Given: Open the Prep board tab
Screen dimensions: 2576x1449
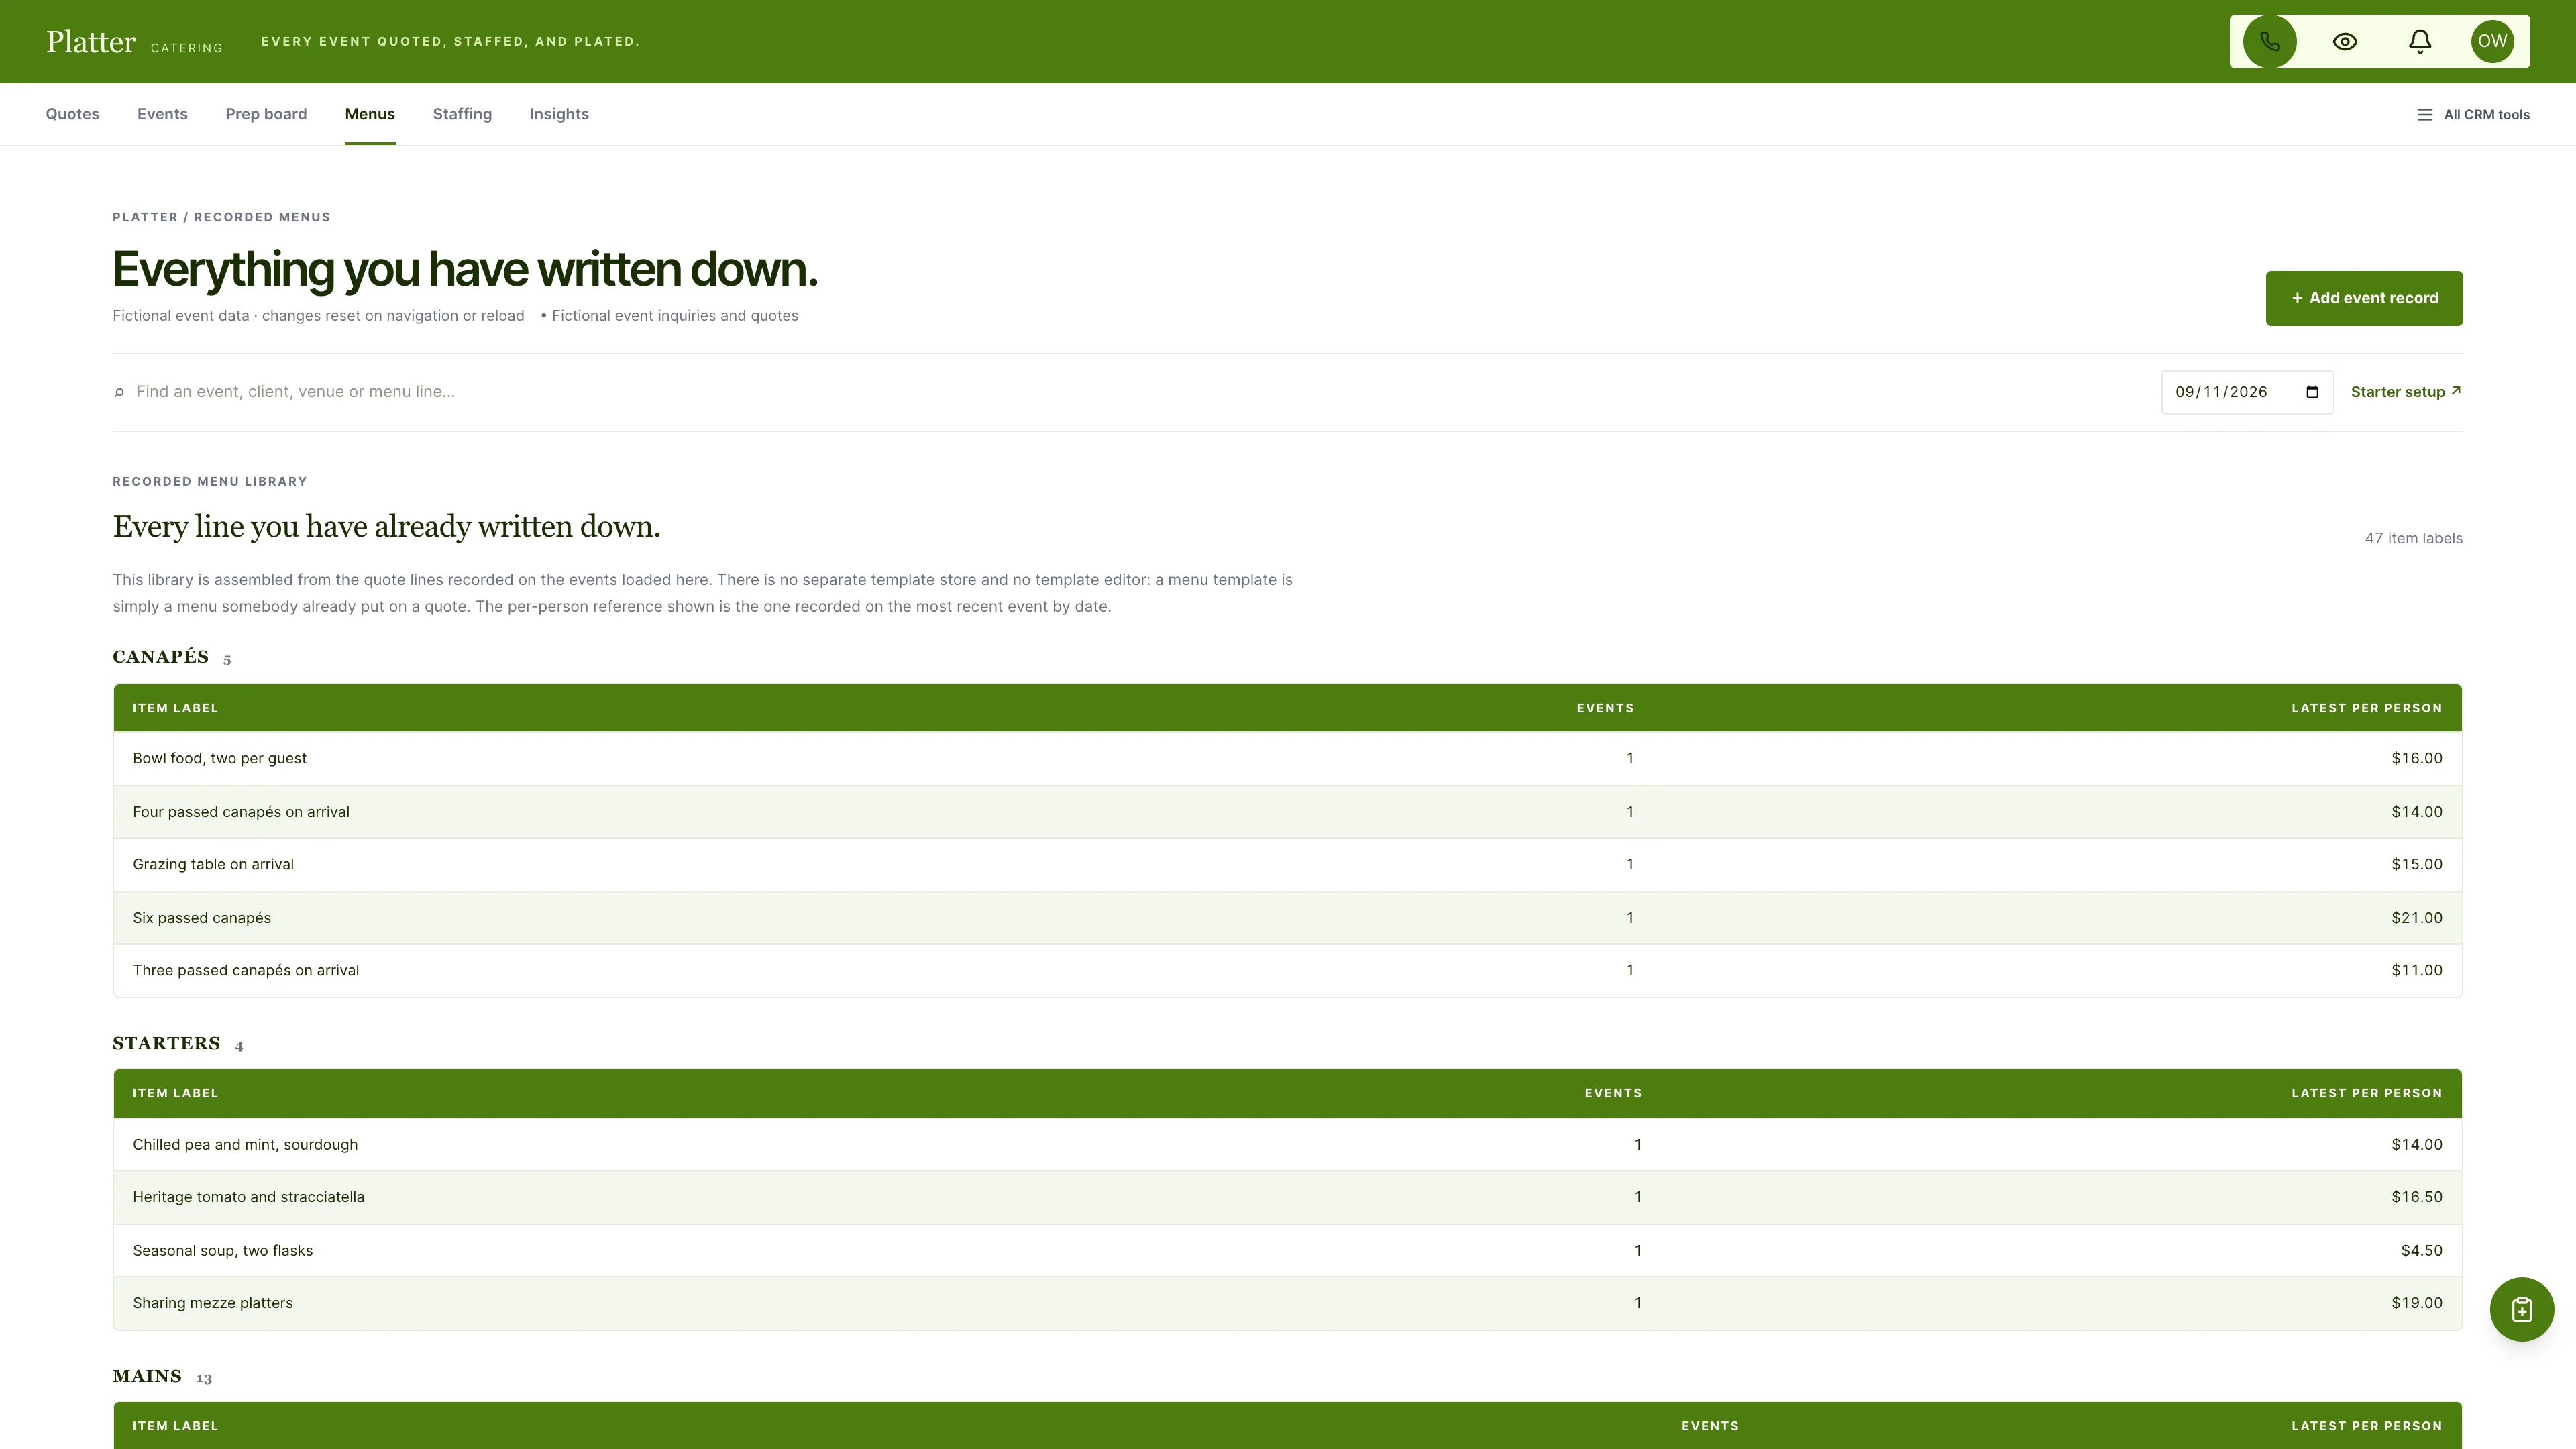Looking at the screenshot, I should [x=266, y=114].
